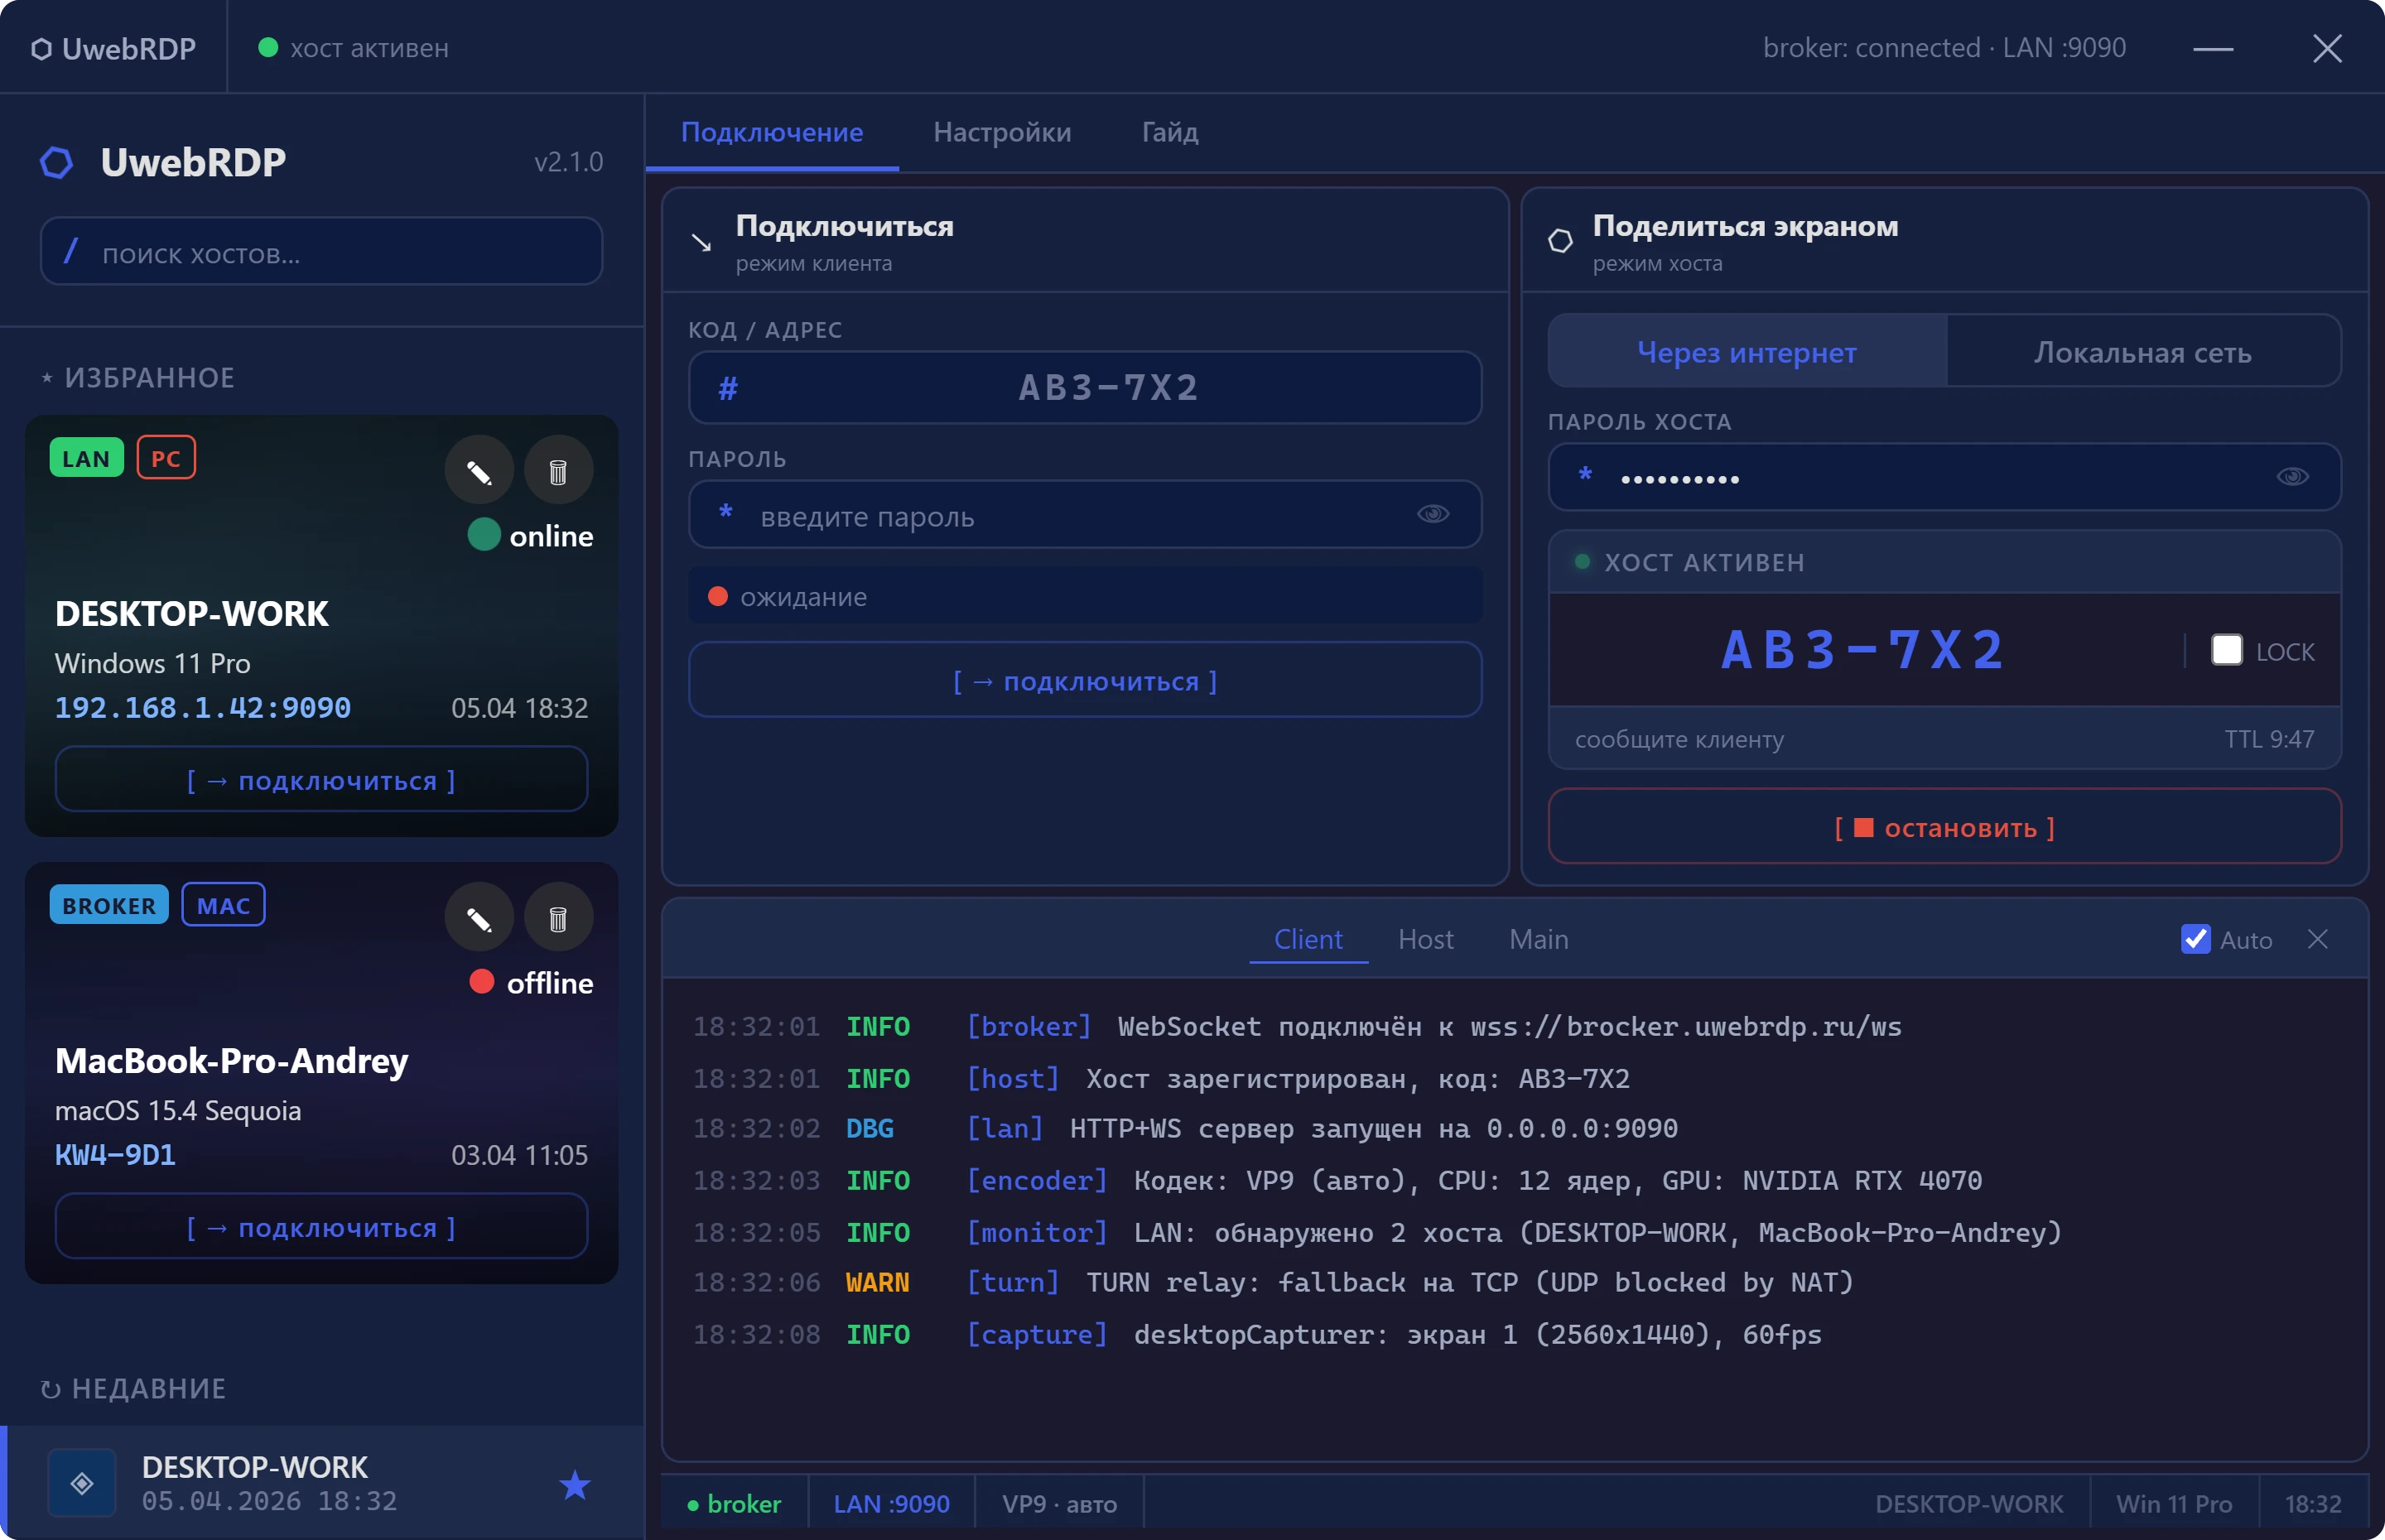Image resolution: width=2385 pixels, height=1540 pixels.
Task: Click the star icon on recent DESKTOP-WORK
Action: tap(574, 1485)
